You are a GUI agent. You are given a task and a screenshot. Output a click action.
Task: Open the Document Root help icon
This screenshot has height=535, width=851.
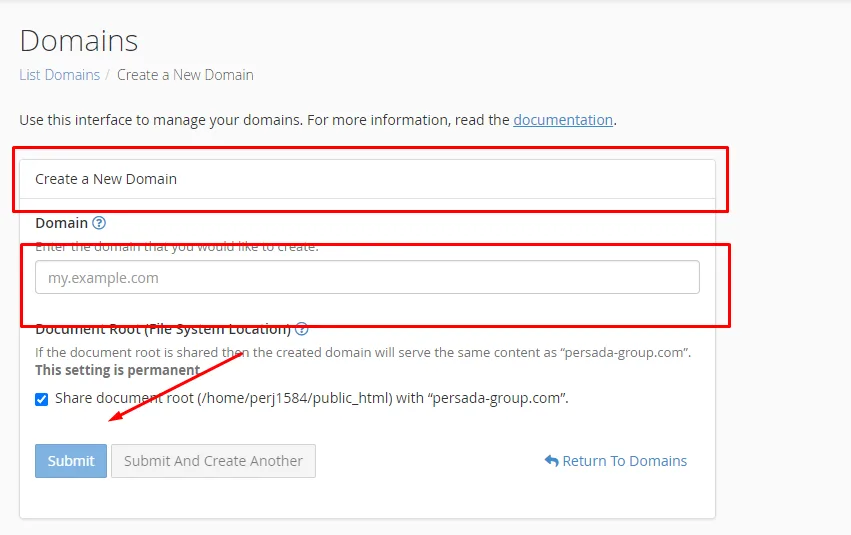[x=302, y=329]
